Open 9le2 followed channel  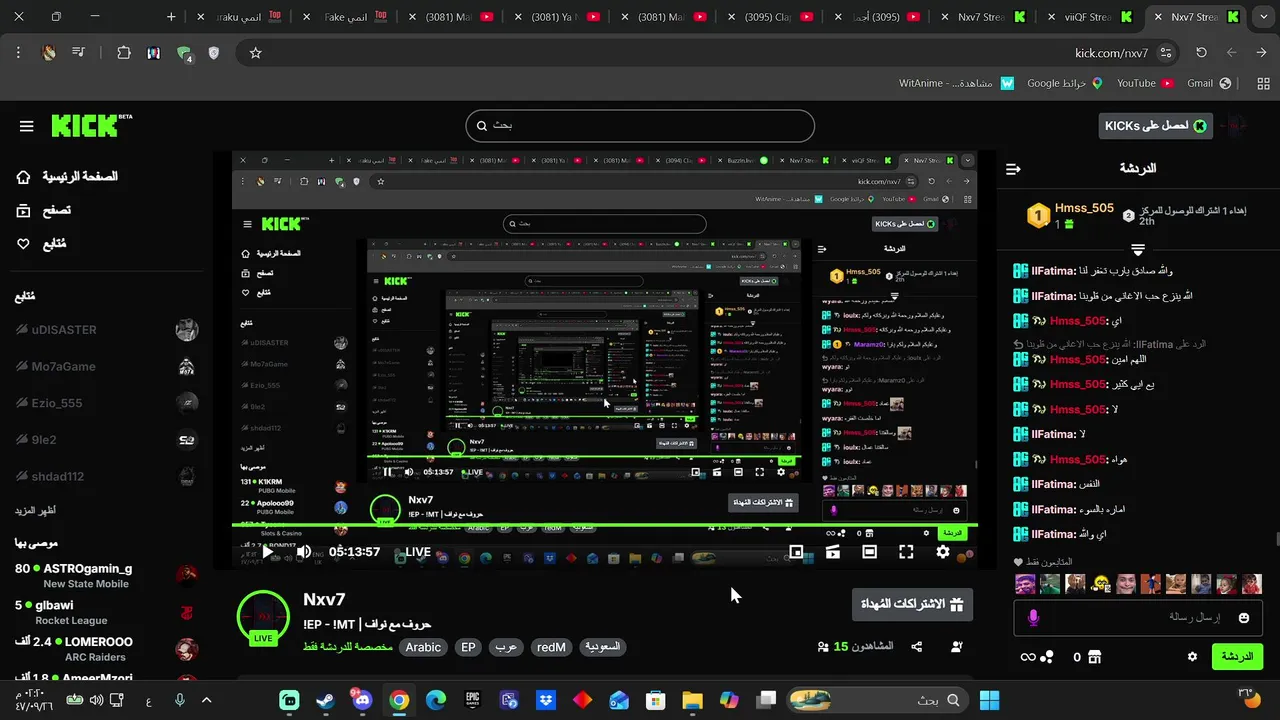click(x=106, y=439)
